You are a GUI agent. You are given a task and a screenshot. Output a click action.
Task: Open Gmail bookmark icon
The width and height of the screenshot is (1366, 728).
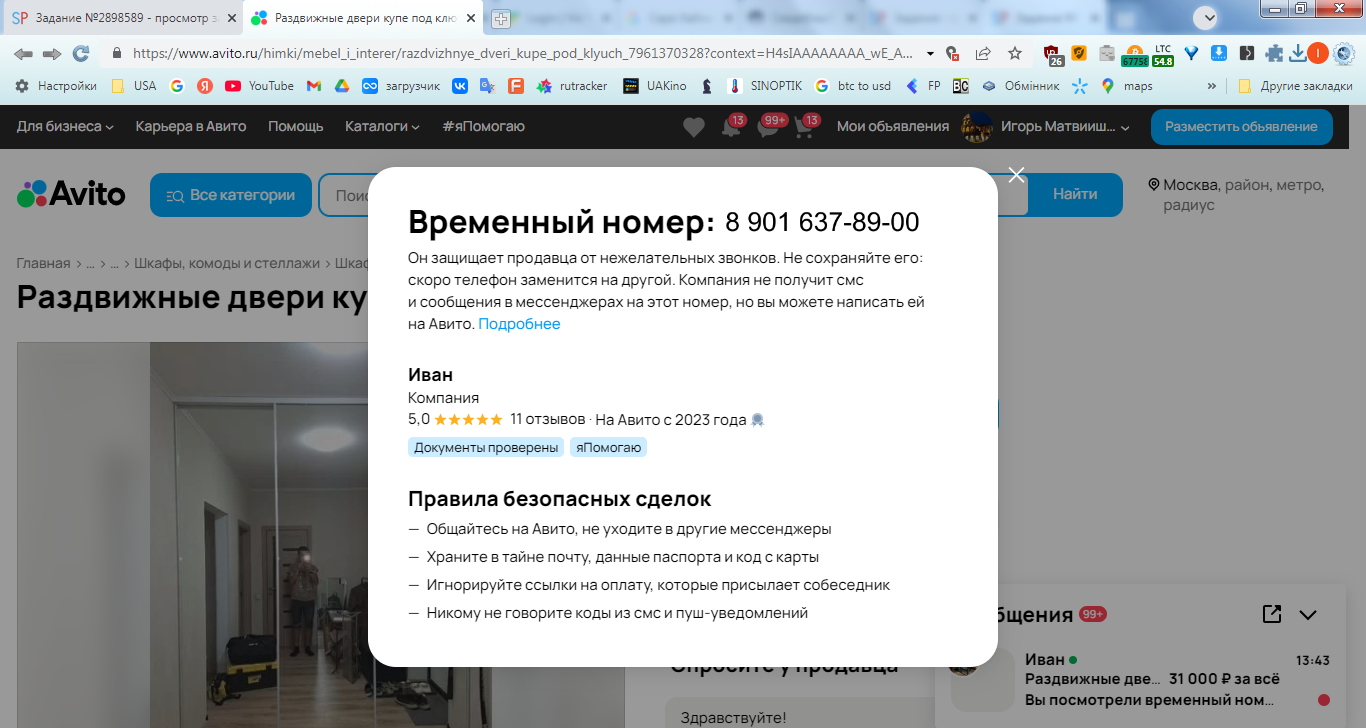(x=314, y=86)
